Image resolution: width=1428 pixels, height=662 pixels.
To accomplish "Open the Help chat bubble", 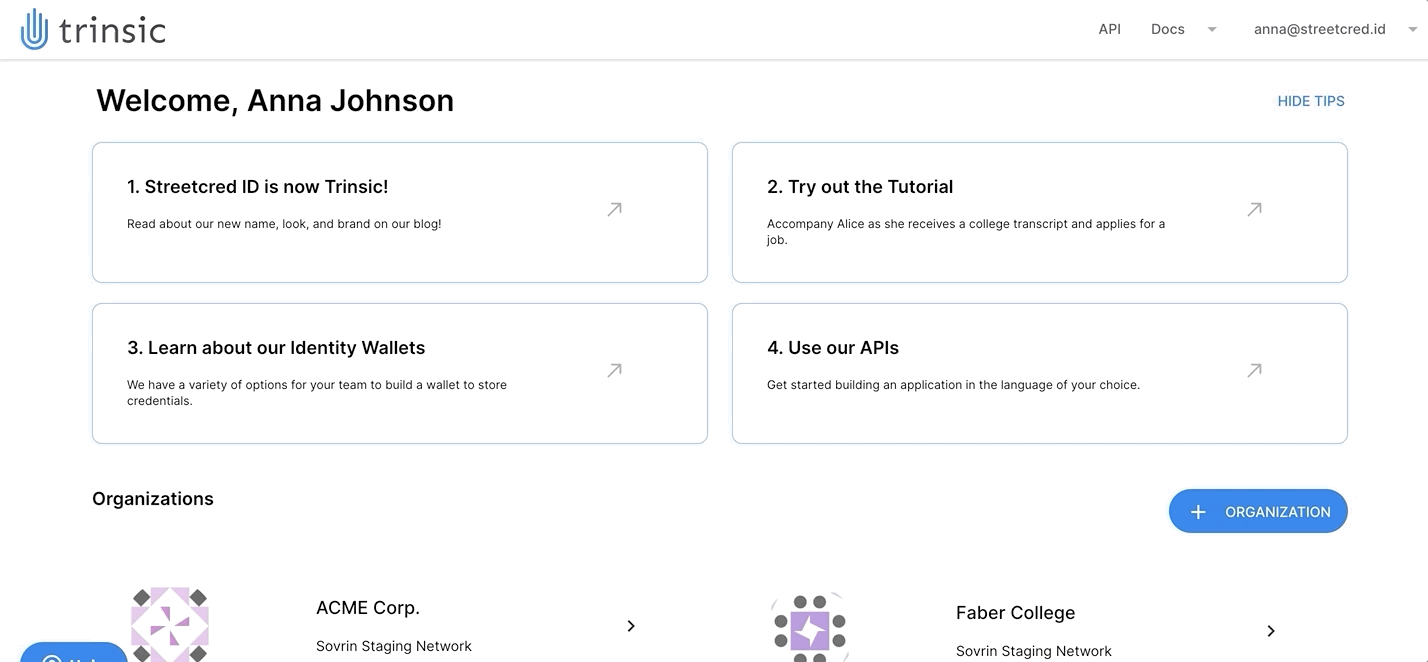I will click(x=74, y=652).
